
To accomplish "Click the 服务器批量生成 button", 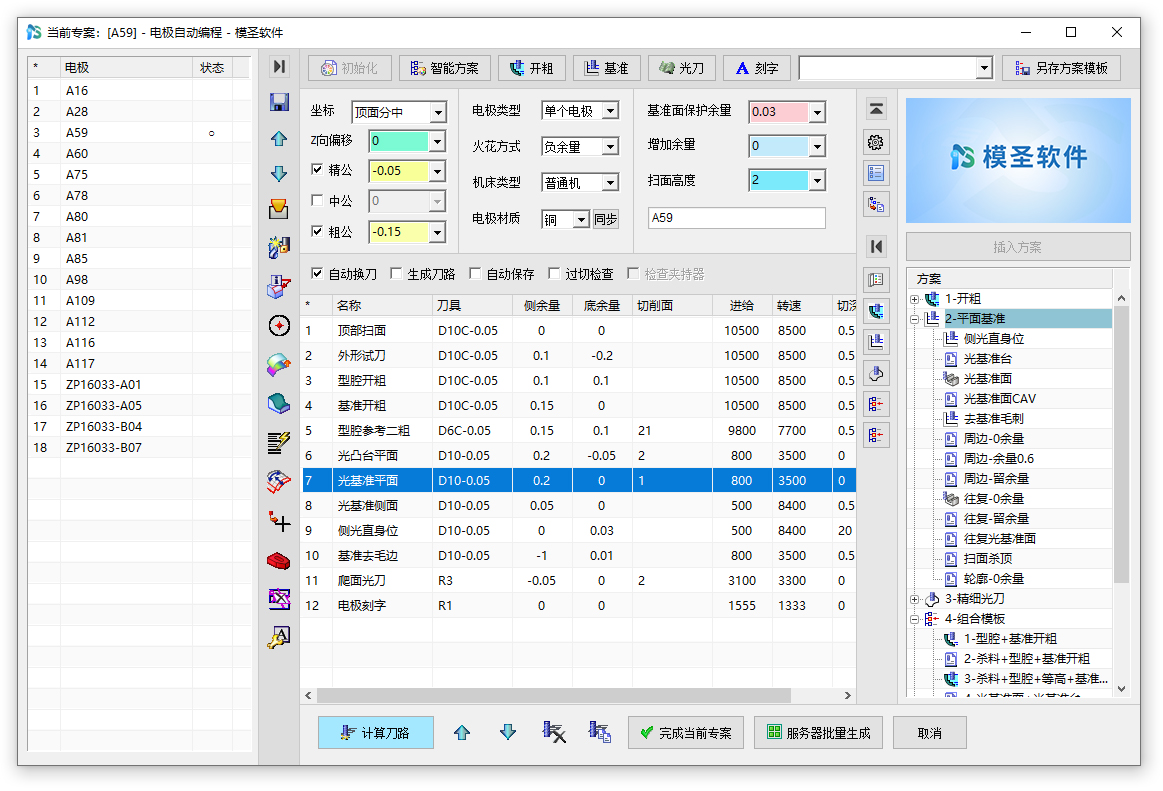I will click(x=819, y=732).
